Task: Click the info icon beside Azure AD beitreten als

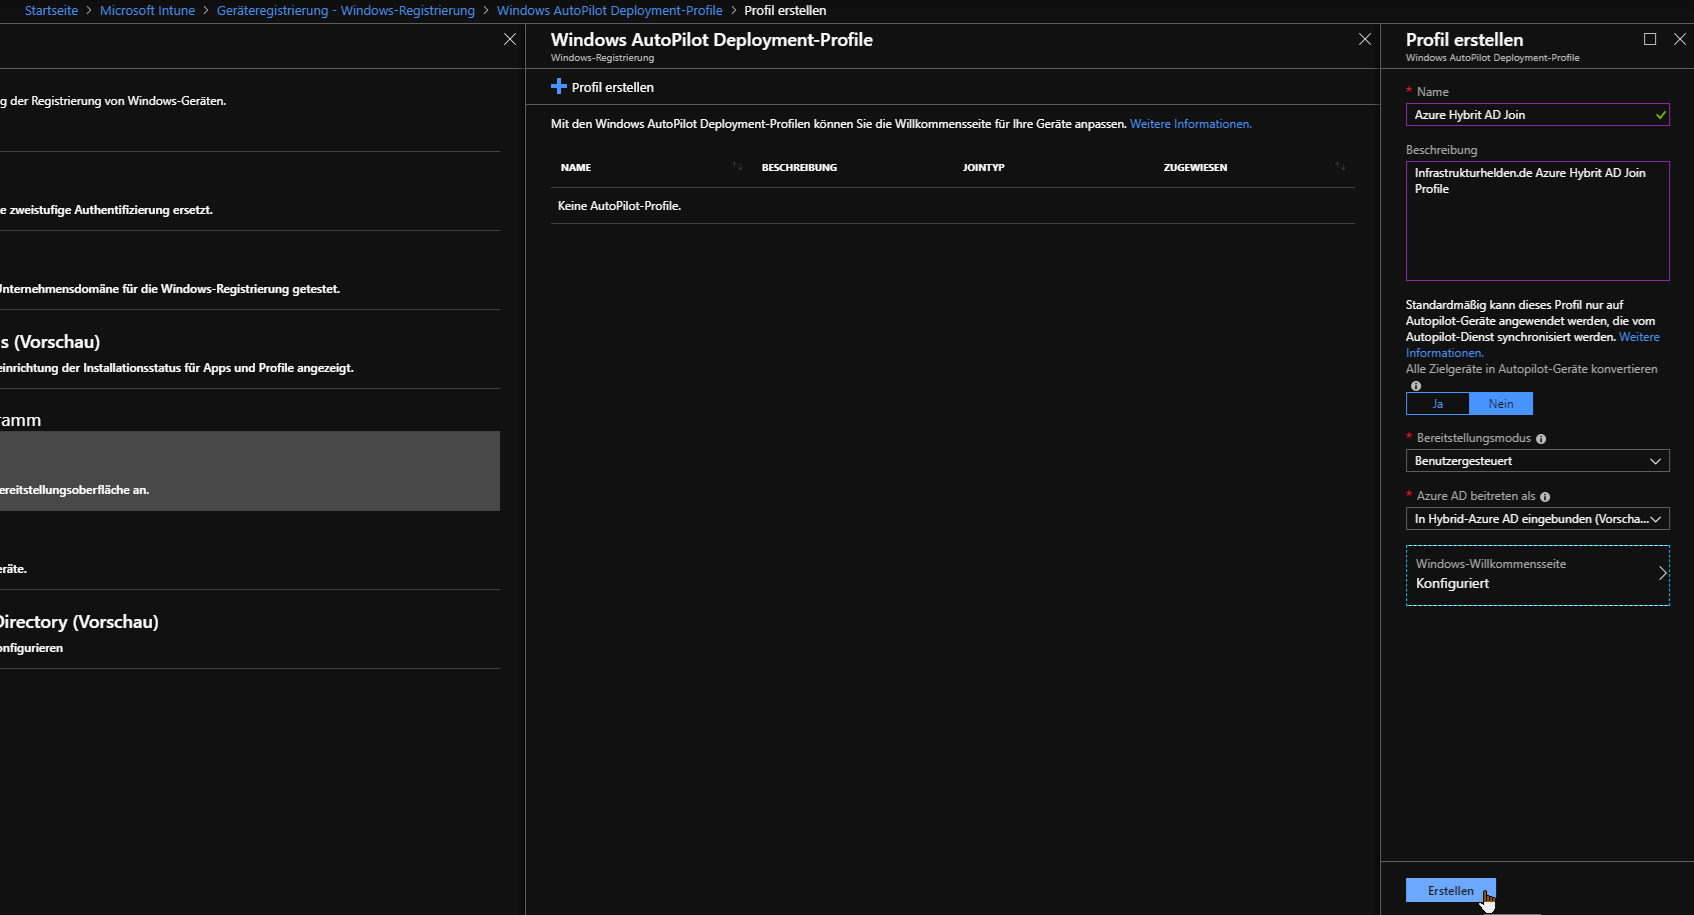Action: [1545, 497]
